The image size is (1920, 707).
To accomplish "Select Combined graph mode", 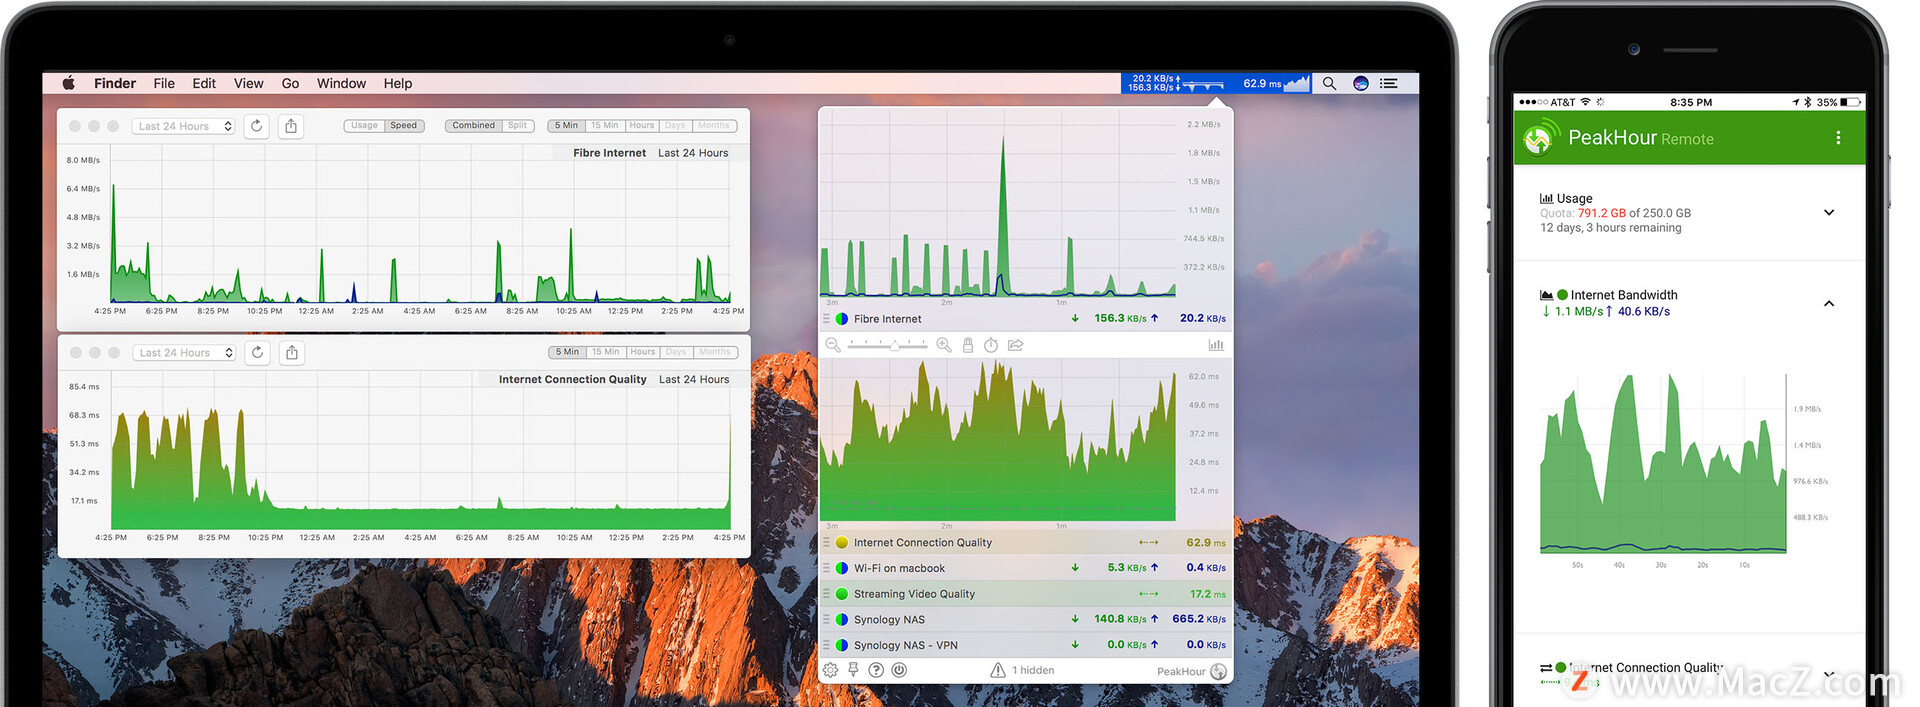I will click(473, 126).
